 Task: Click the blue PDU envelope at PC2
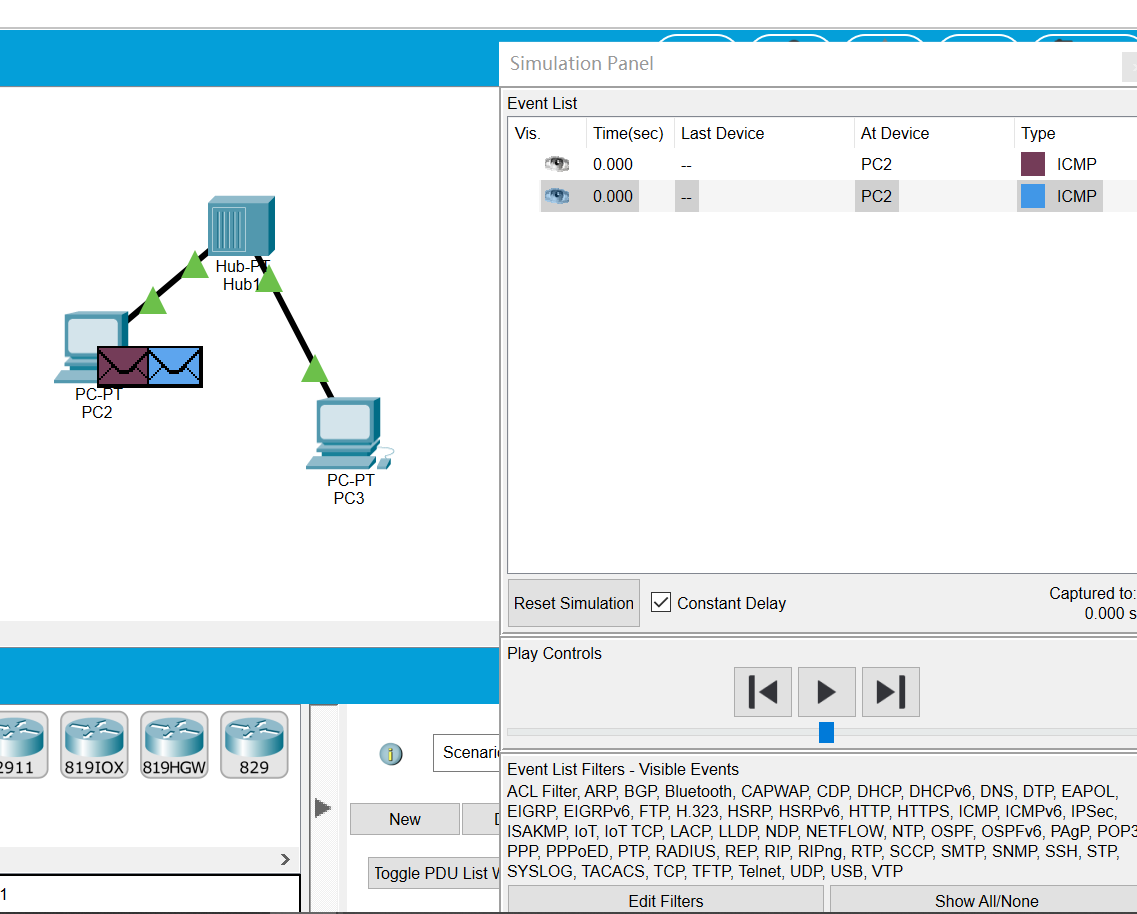click(176, 366)
